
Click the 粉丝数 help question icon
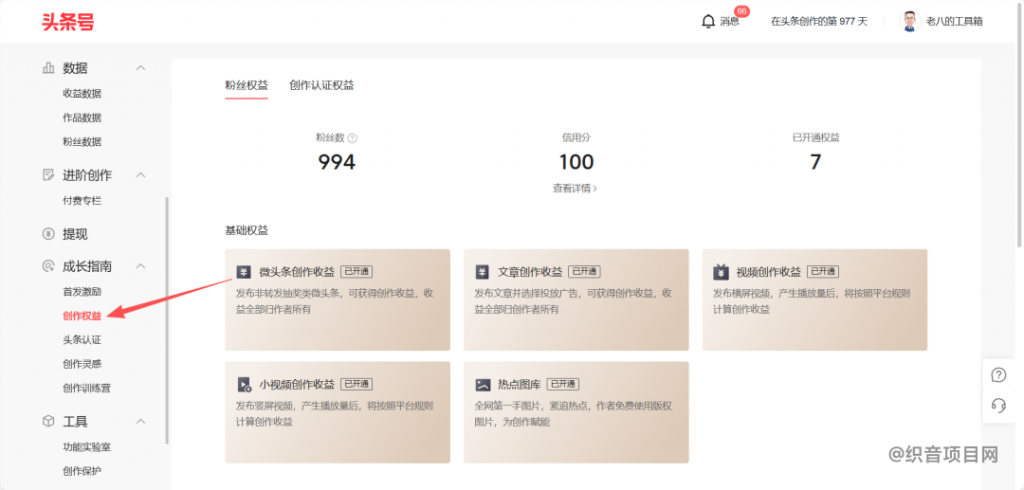353,138
